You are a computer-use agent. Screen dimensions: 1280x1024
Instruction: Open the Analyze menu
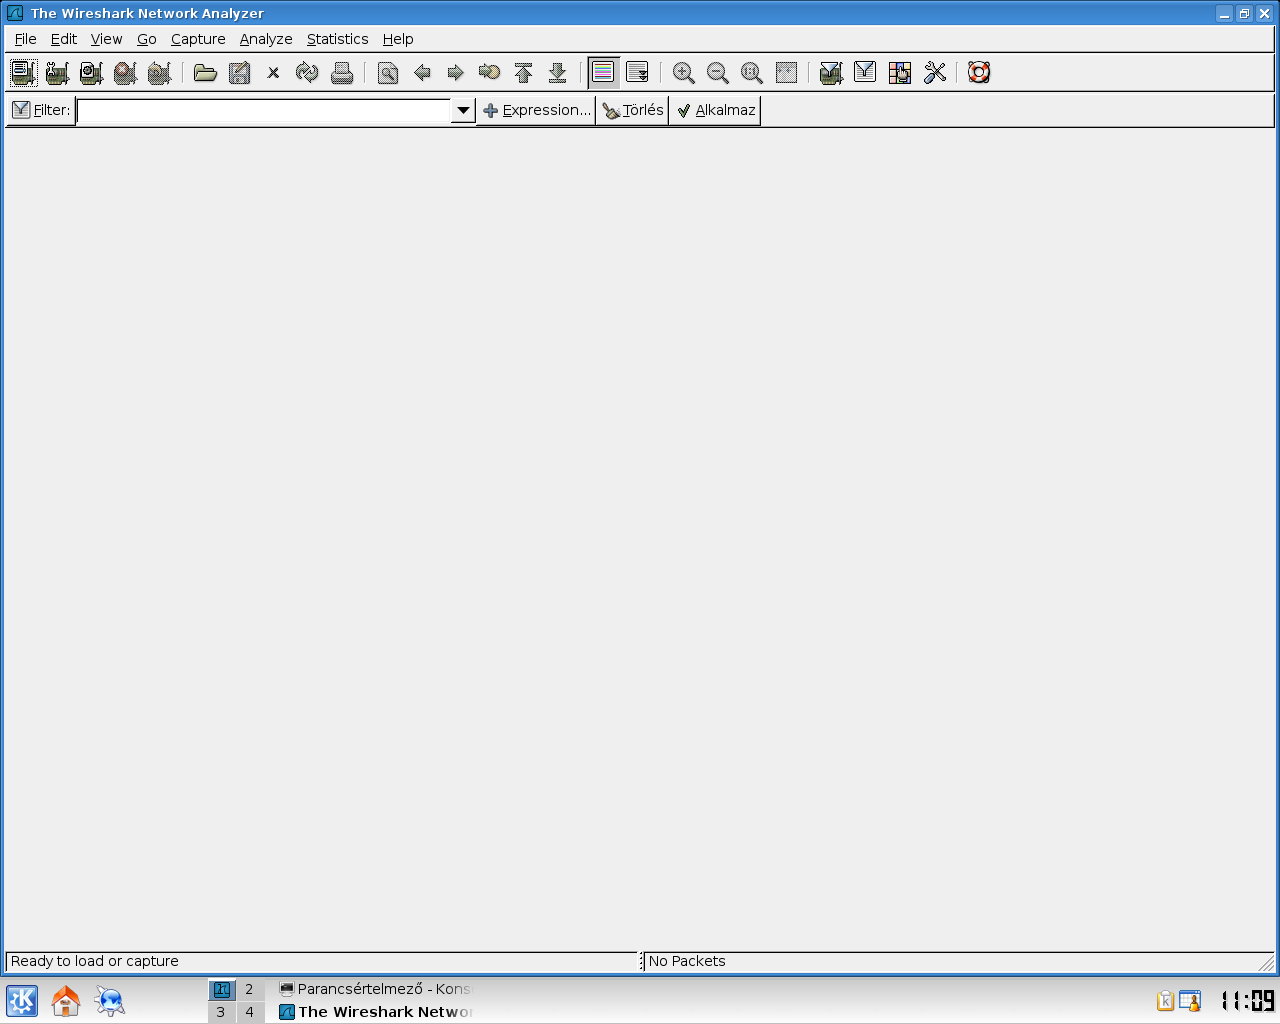click(x=266, y=39)
